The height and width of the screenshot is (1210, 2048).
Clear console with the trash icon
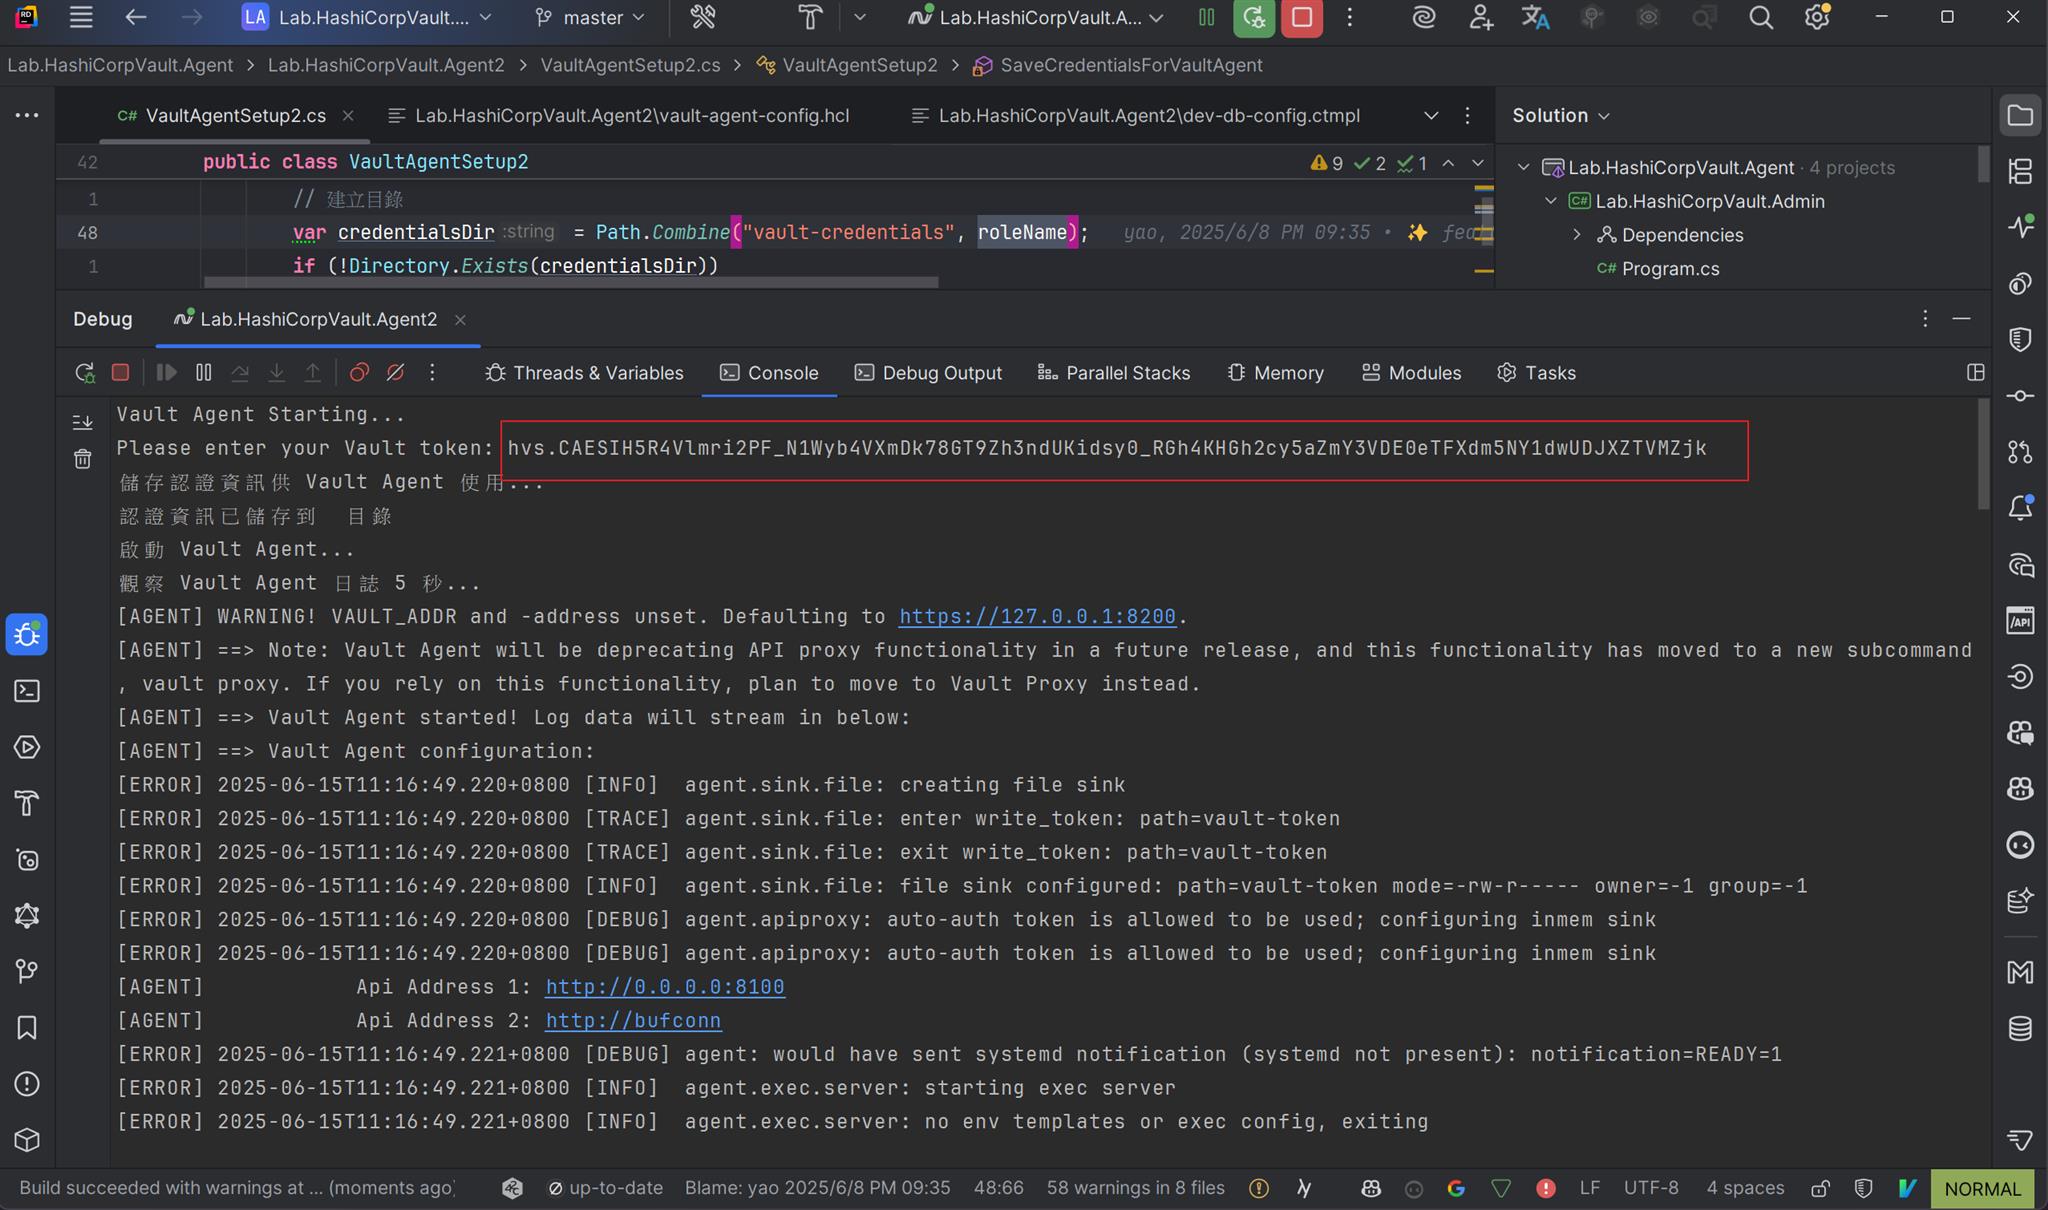(x=83, y=458)
